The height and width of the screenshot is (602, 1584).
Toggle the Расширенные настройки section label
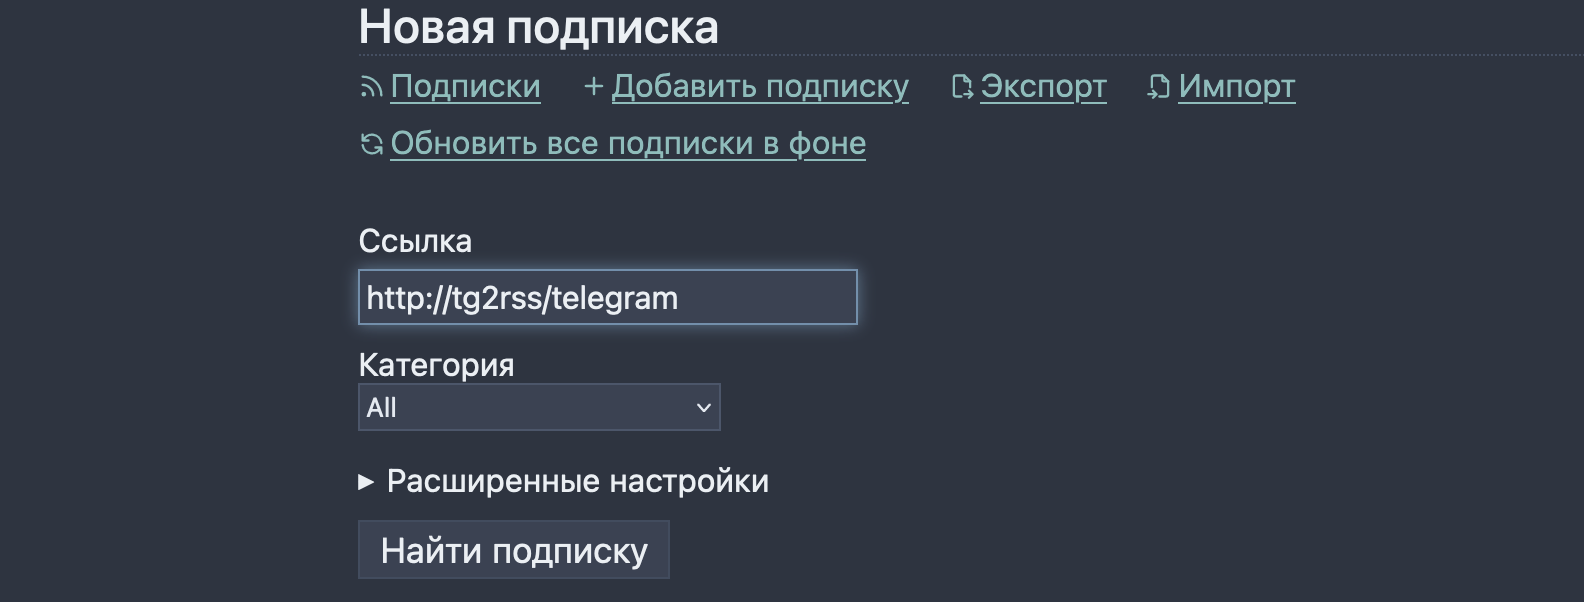click(578, 481)
